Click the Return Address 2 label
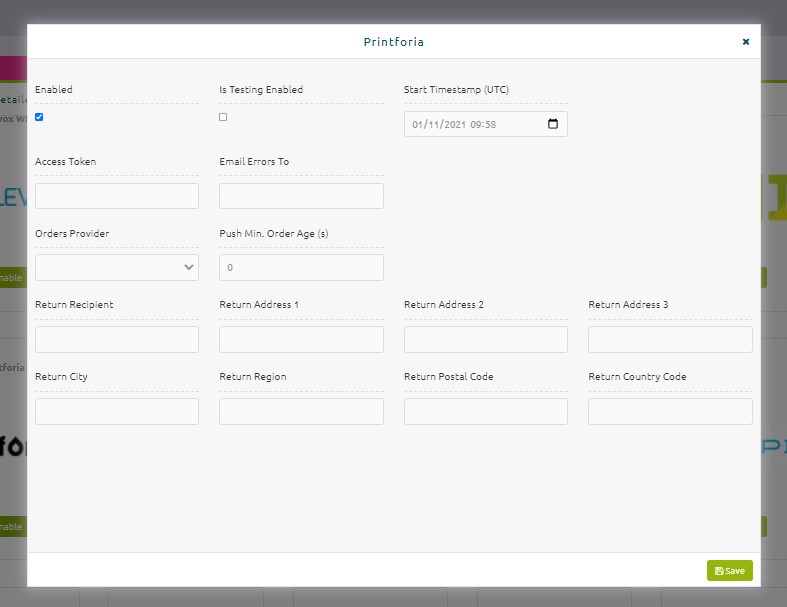 (444, 304)
